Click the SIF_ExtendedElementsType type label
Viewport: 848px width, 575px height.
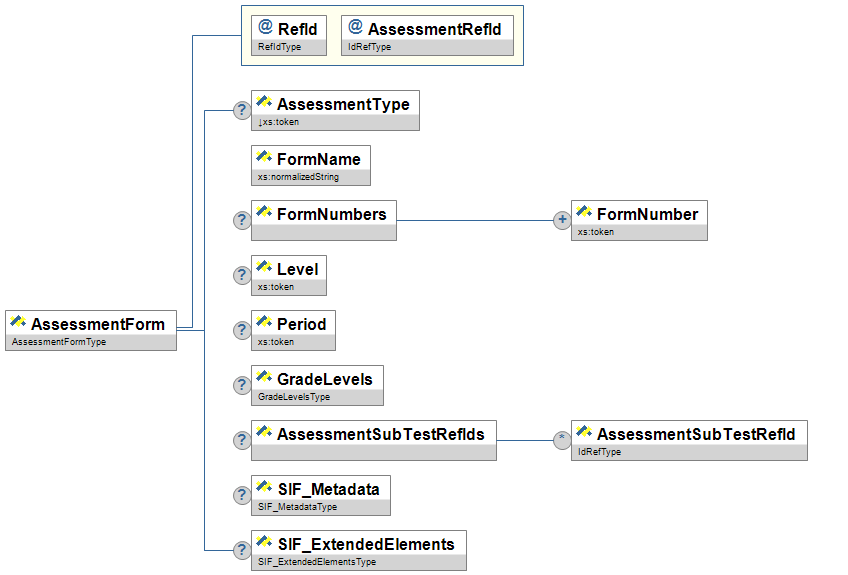tap(317, 562)
